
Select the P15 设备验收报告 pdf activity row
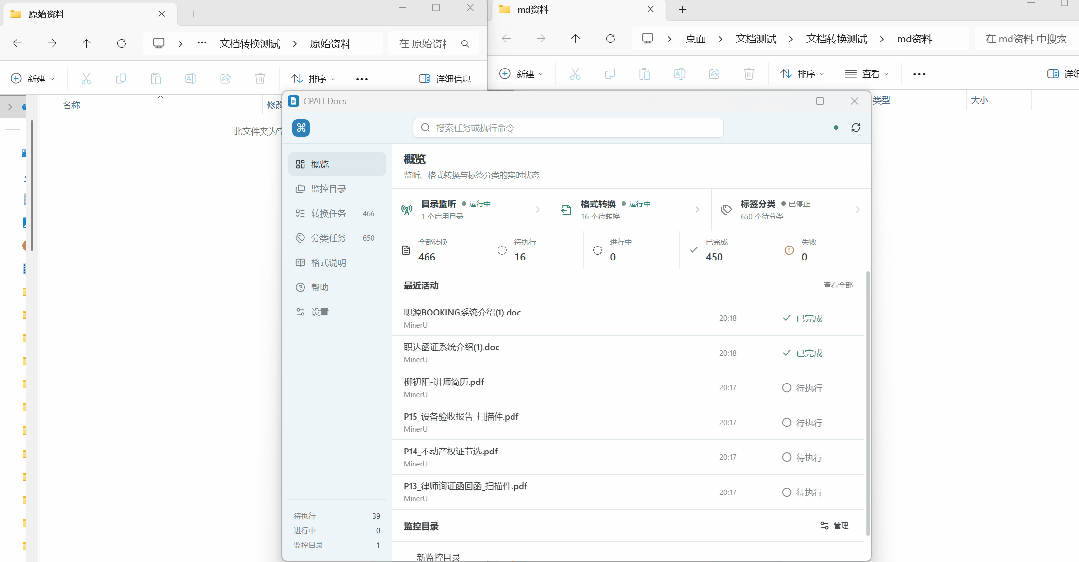(x=628, y=422)
